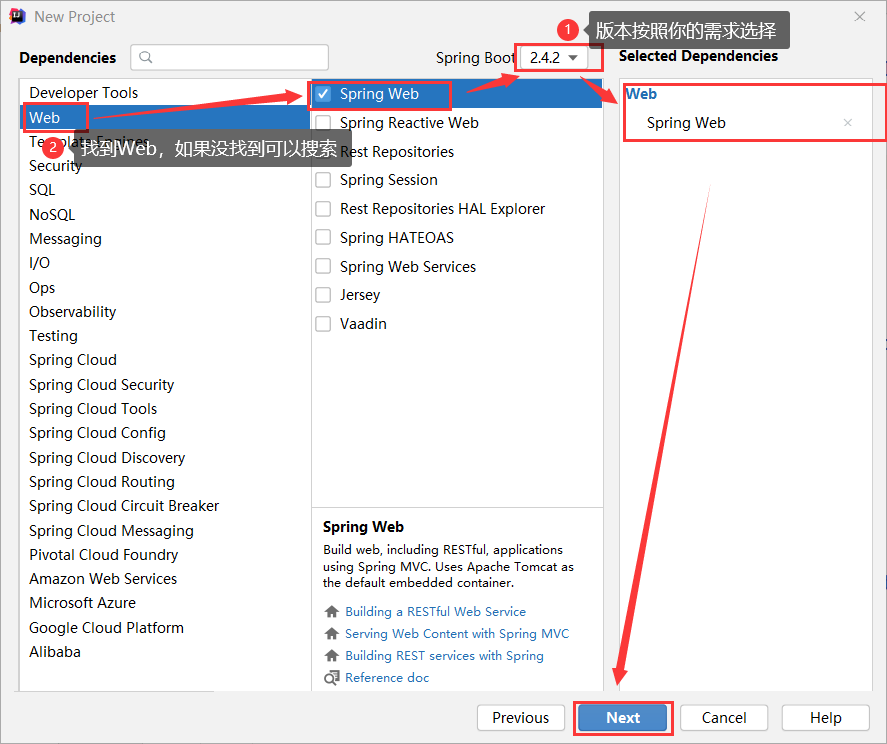Click the home icon beside Building a RESTful Web Service
The width and height of the screenshot is (887, 744).
click(x=331, y=612)
